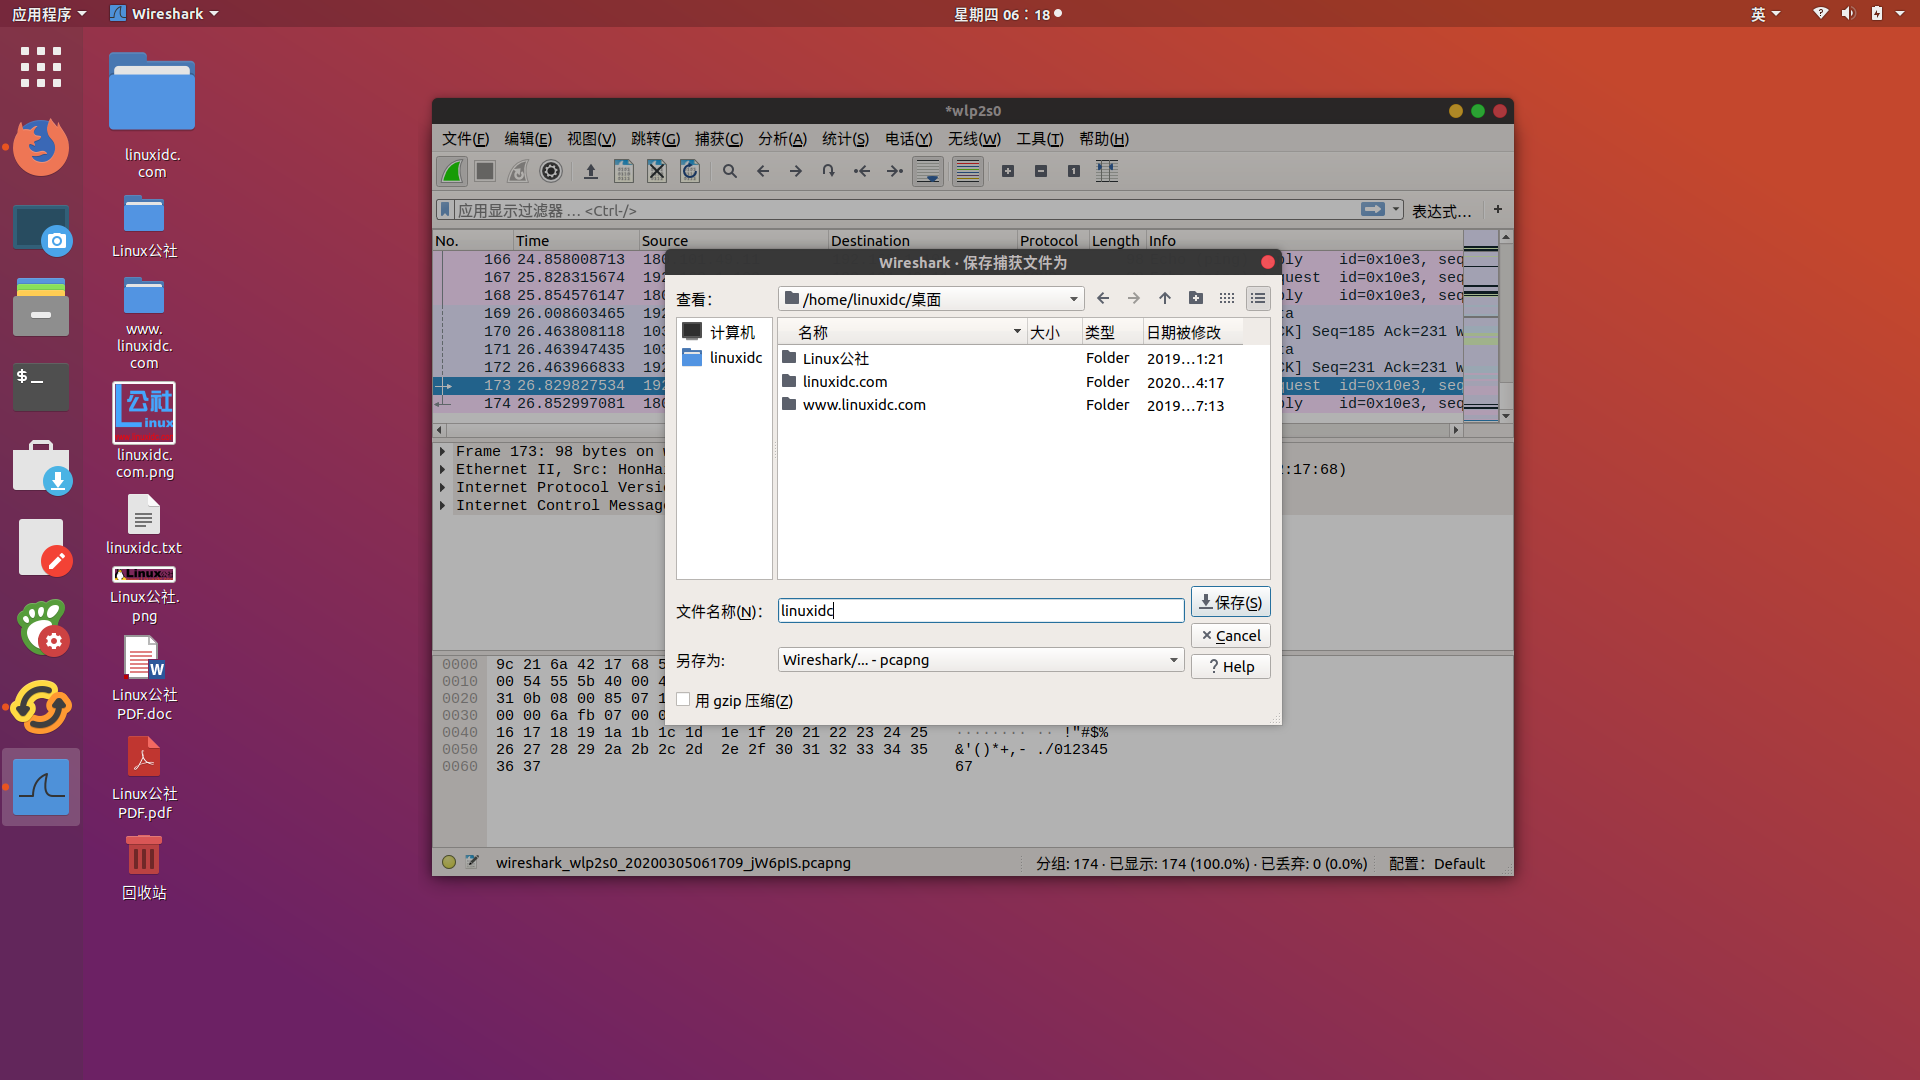Toggle auto-scroll during live capture

point(928,170)
